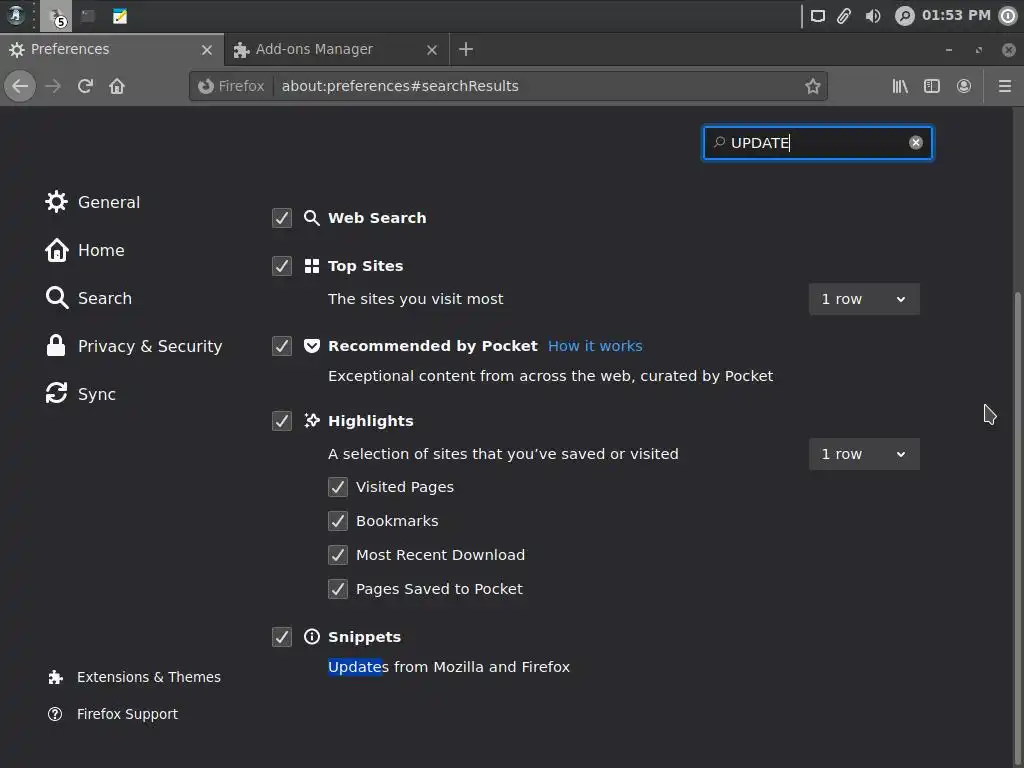This screenshot has width=1024, height=768.
Task: Clear the preferences search text
Action: pos(915,143)
